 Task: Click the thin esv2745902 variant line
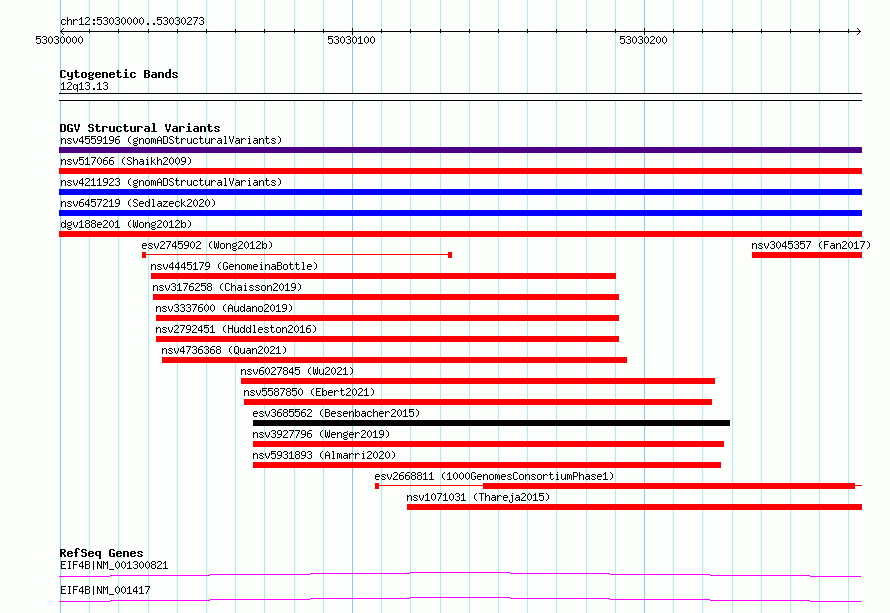tap(297, 255)
